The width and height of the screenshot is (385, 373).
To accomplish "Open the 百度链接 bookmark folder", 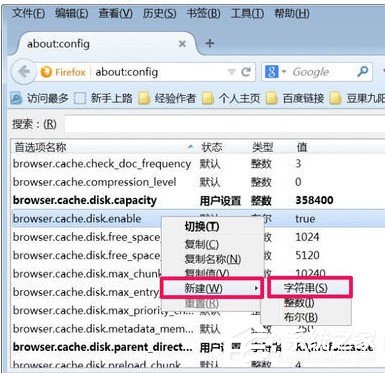I will (295, 98).
